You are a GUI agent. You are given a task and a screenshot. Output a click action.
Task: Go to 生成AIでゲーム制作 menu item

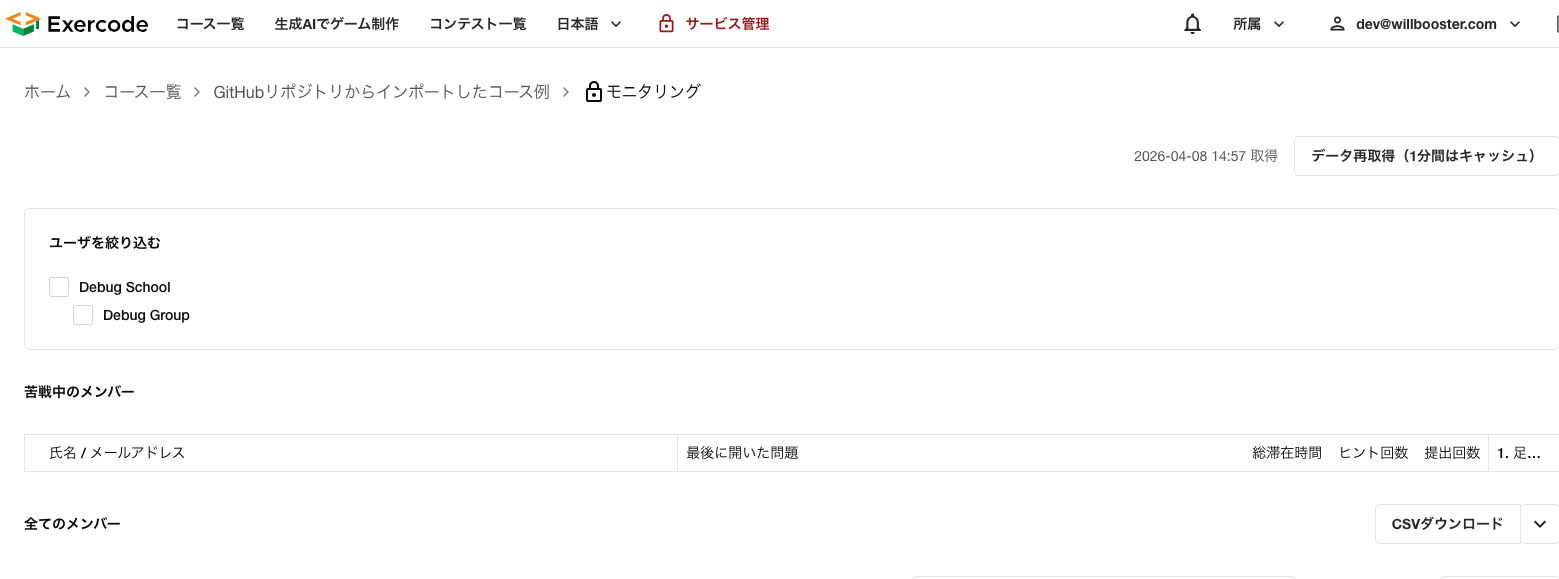(337, 24)
